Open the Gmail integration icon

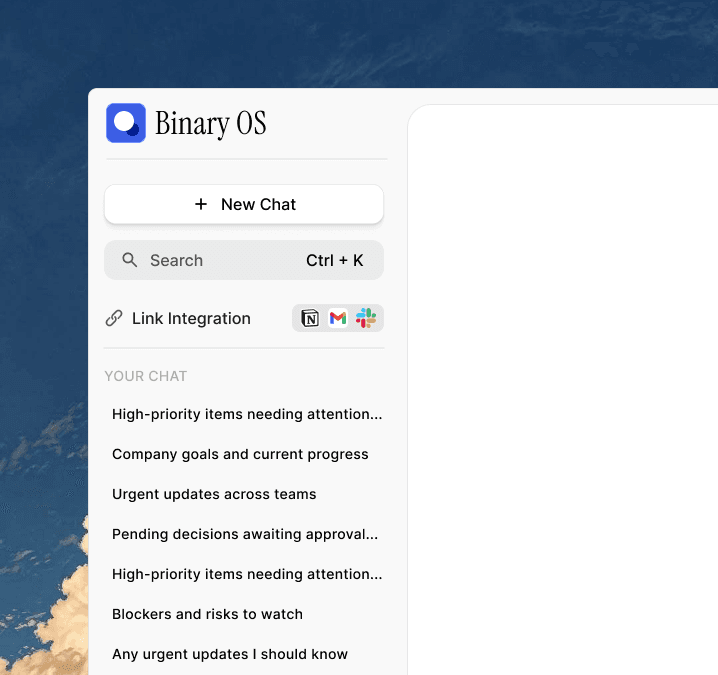pyautogui.click(x=338, y=318)
